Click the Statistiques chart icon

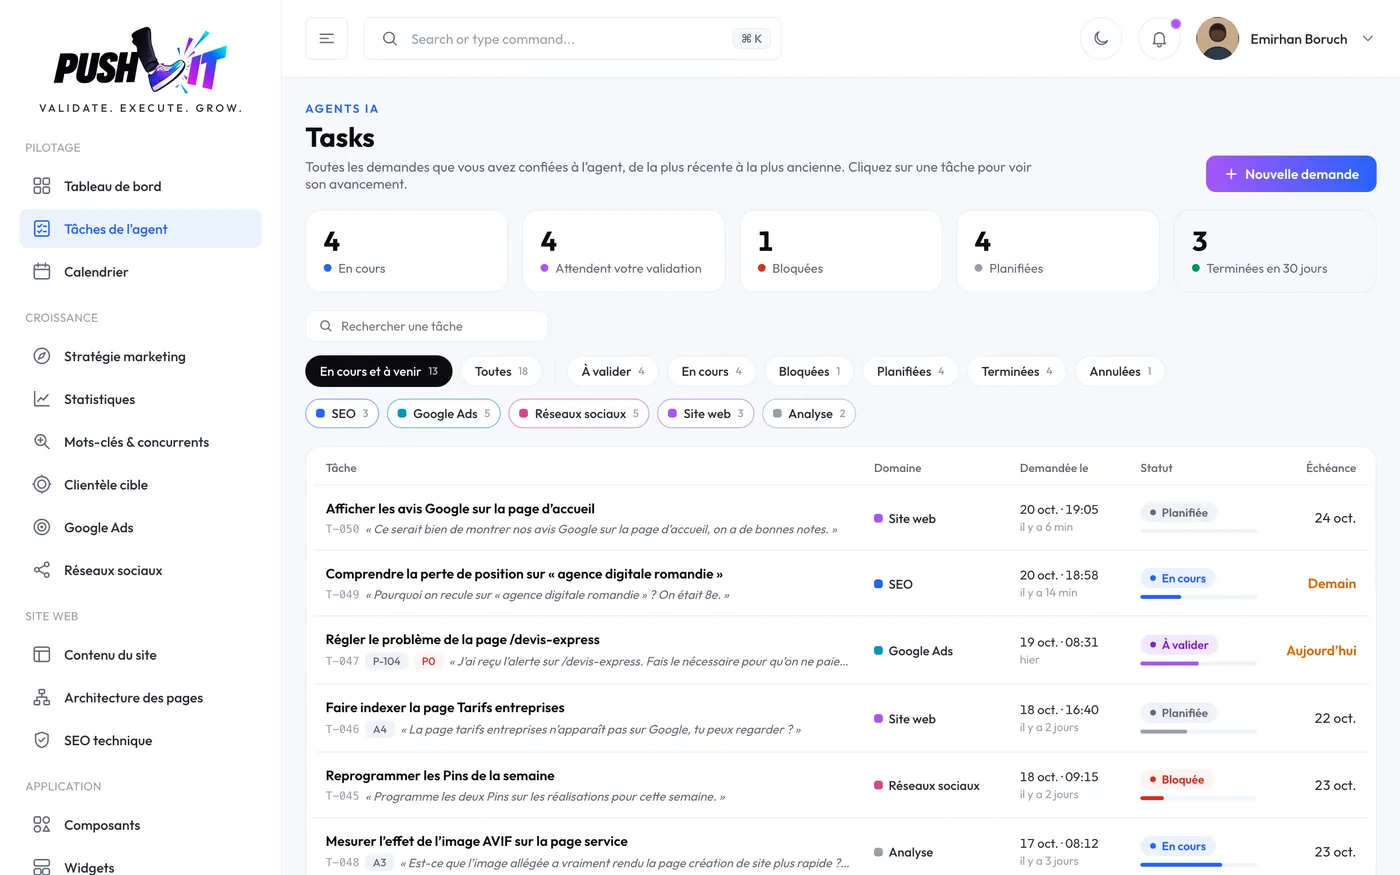coord(42,400)
